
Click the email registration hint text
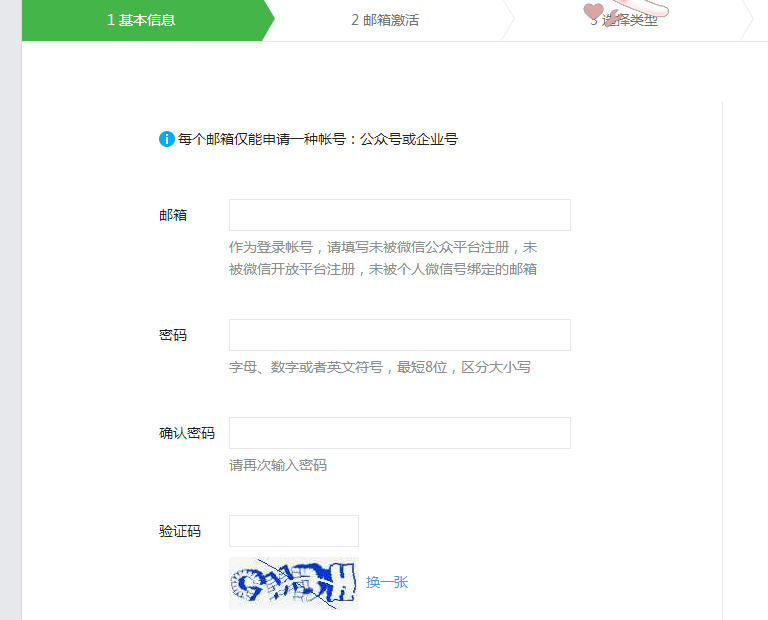point(383,258)
